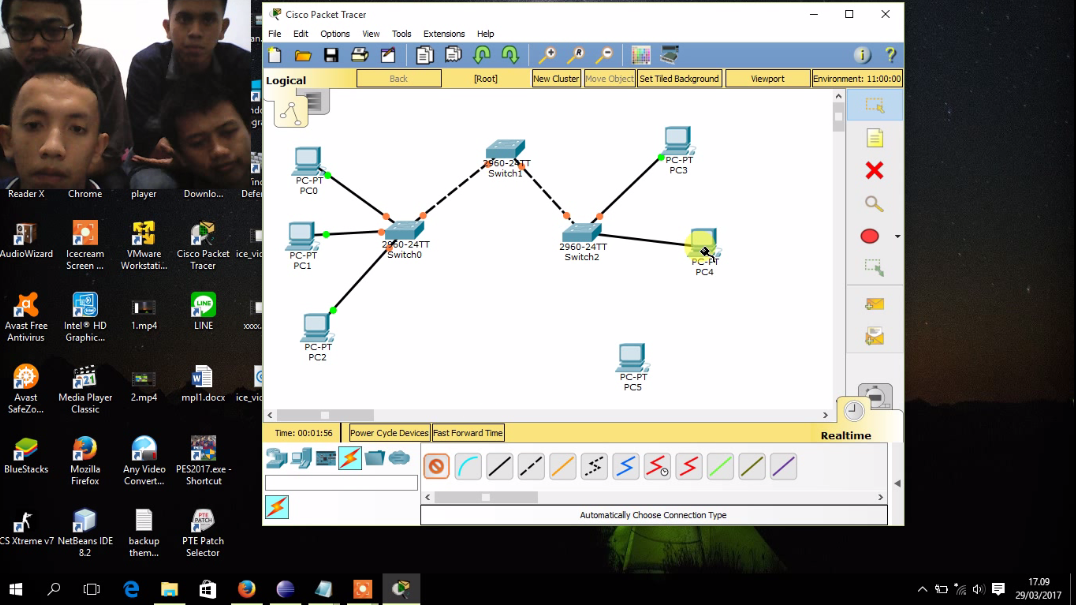Click Set Tiled Background button
Screen dimensions: 1076x605
coord(679,79)
